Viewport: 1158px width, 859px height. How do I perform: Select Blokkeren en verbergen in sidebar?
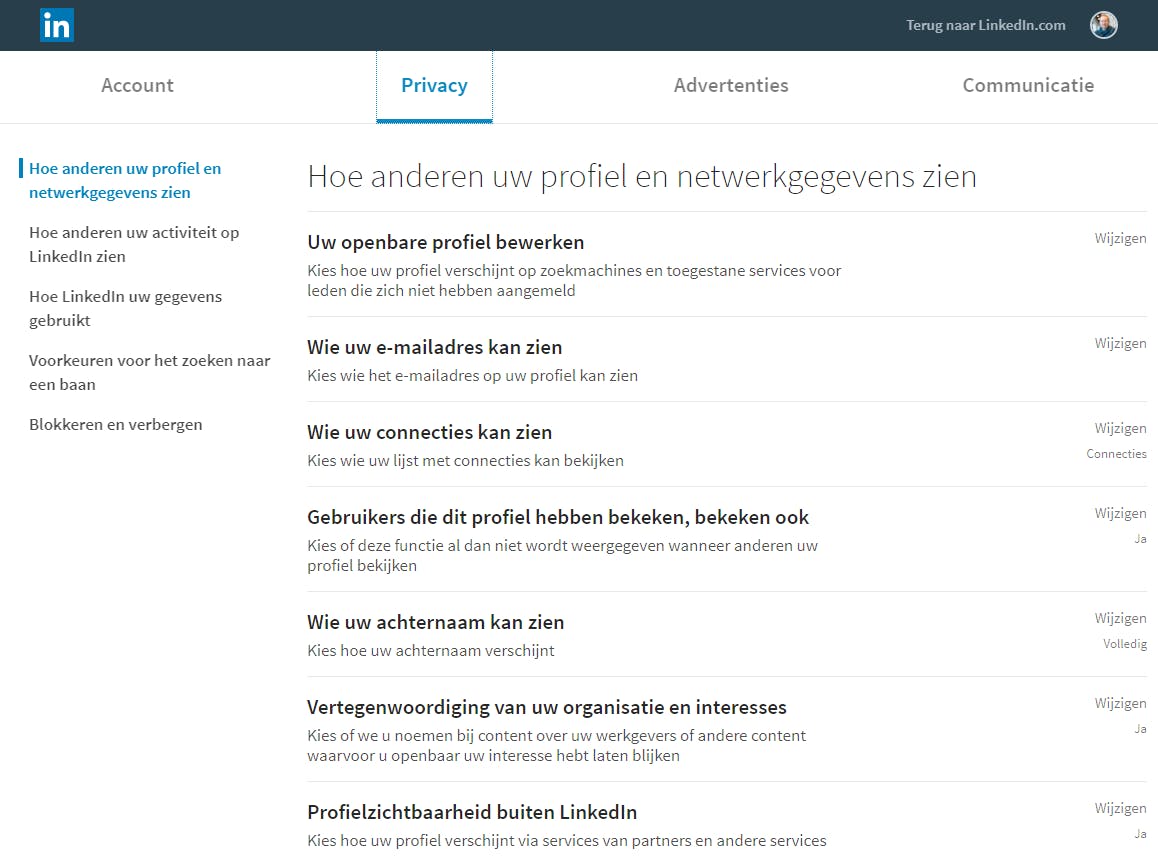(116, 424)
